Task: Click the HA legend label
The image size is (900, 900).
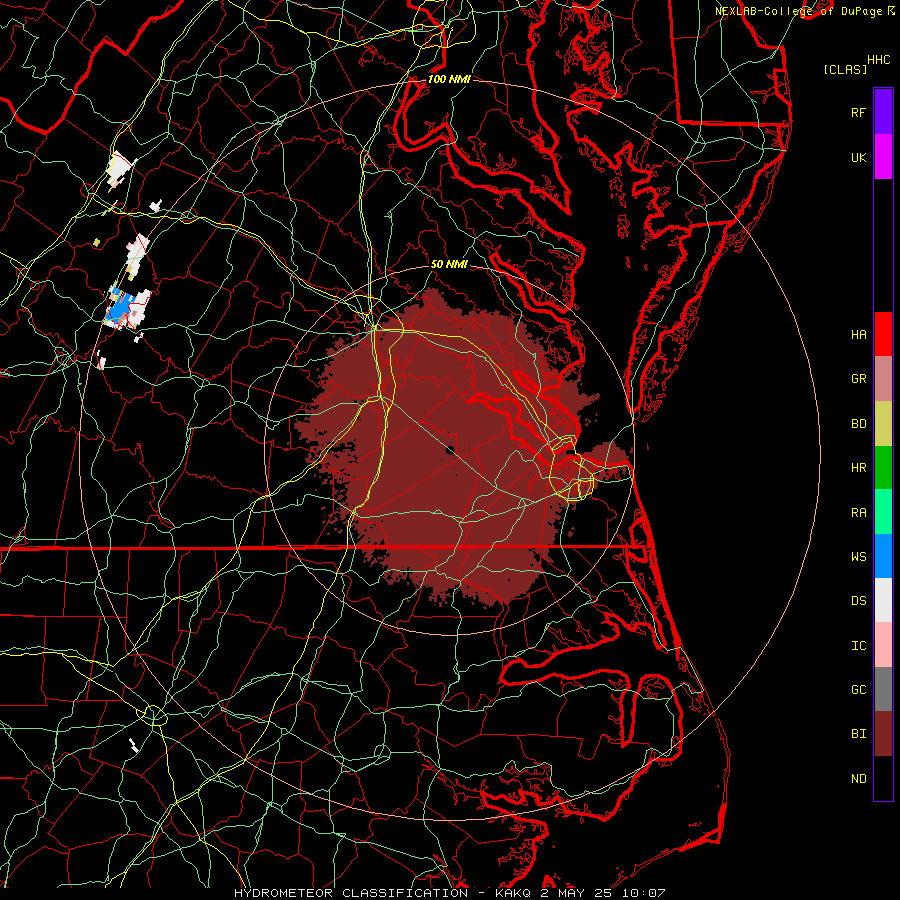Action: tap(859, 334)
